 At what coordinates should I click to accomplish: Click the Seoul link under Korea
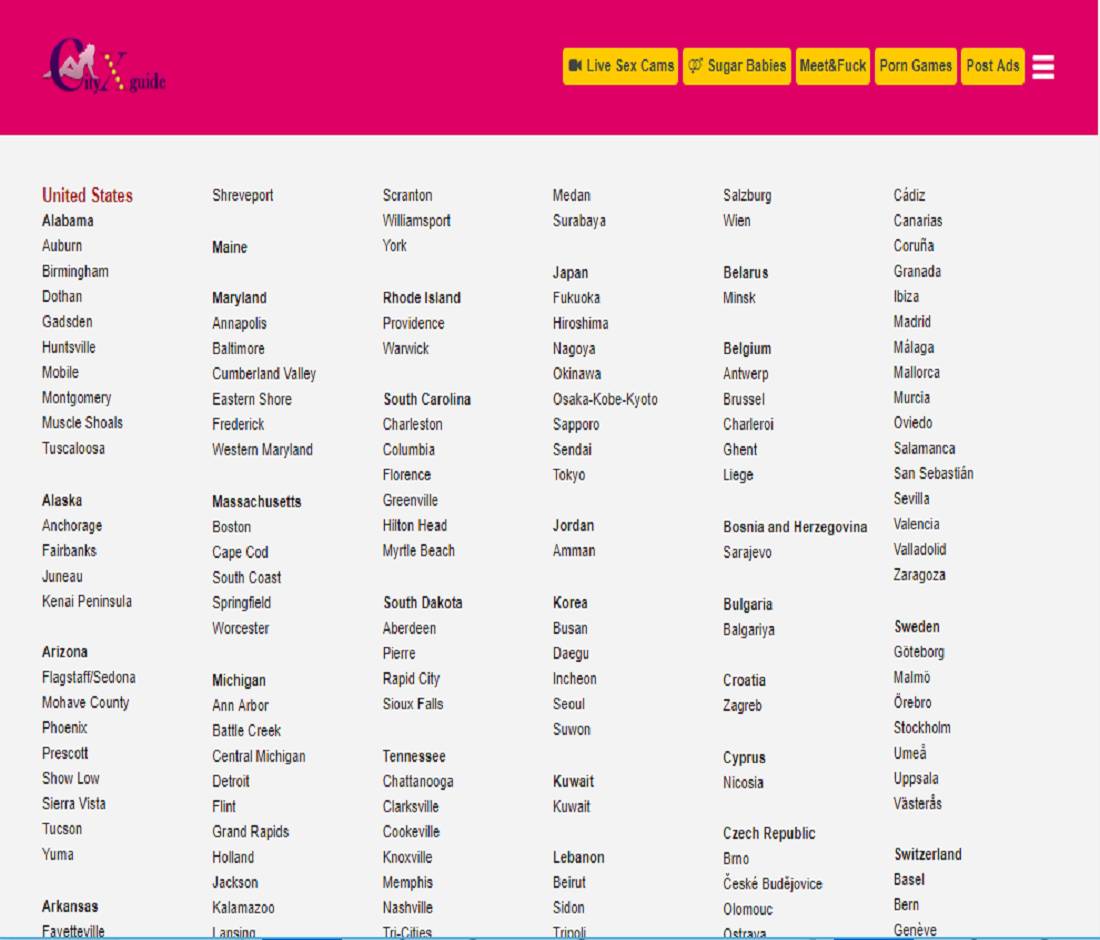569,703
